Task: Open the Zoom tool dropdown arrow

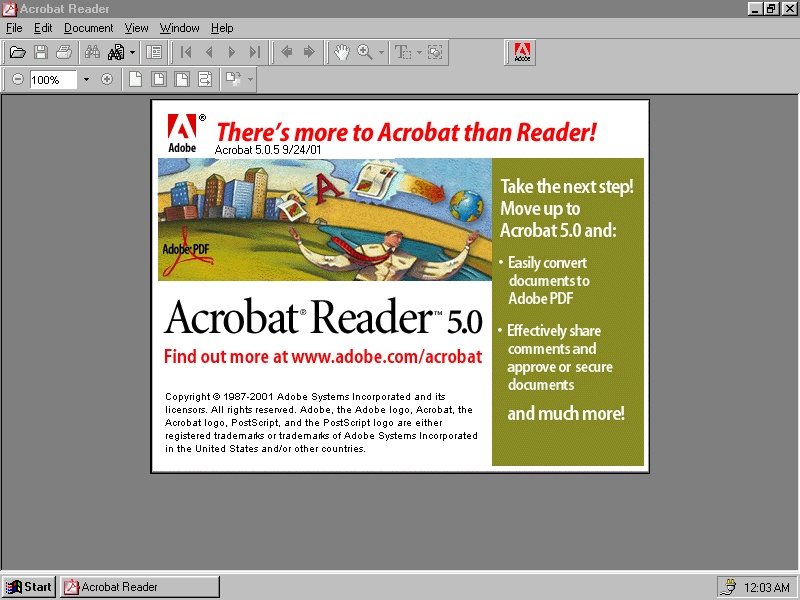Action: tap(381, 52)
